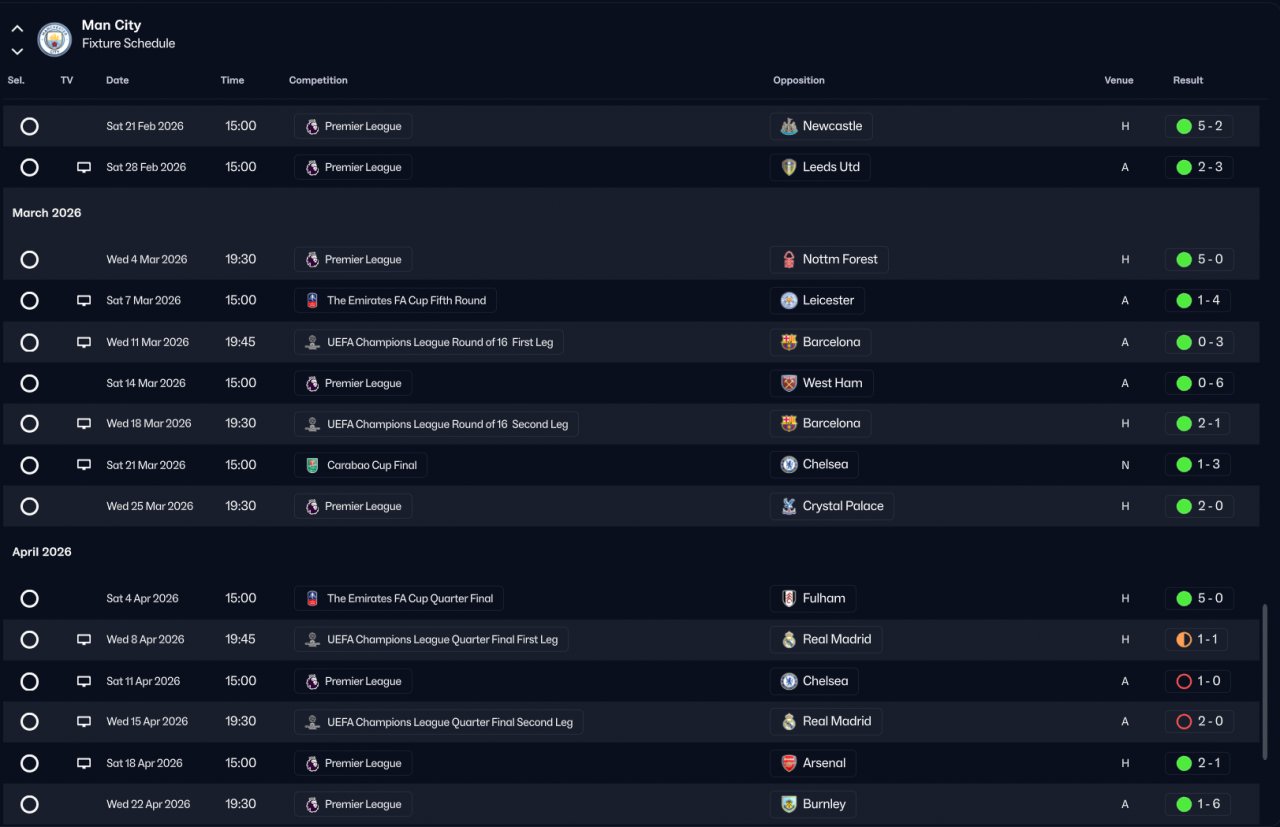Select the Sat 18 Apr 2026 fixture circle

30,763
